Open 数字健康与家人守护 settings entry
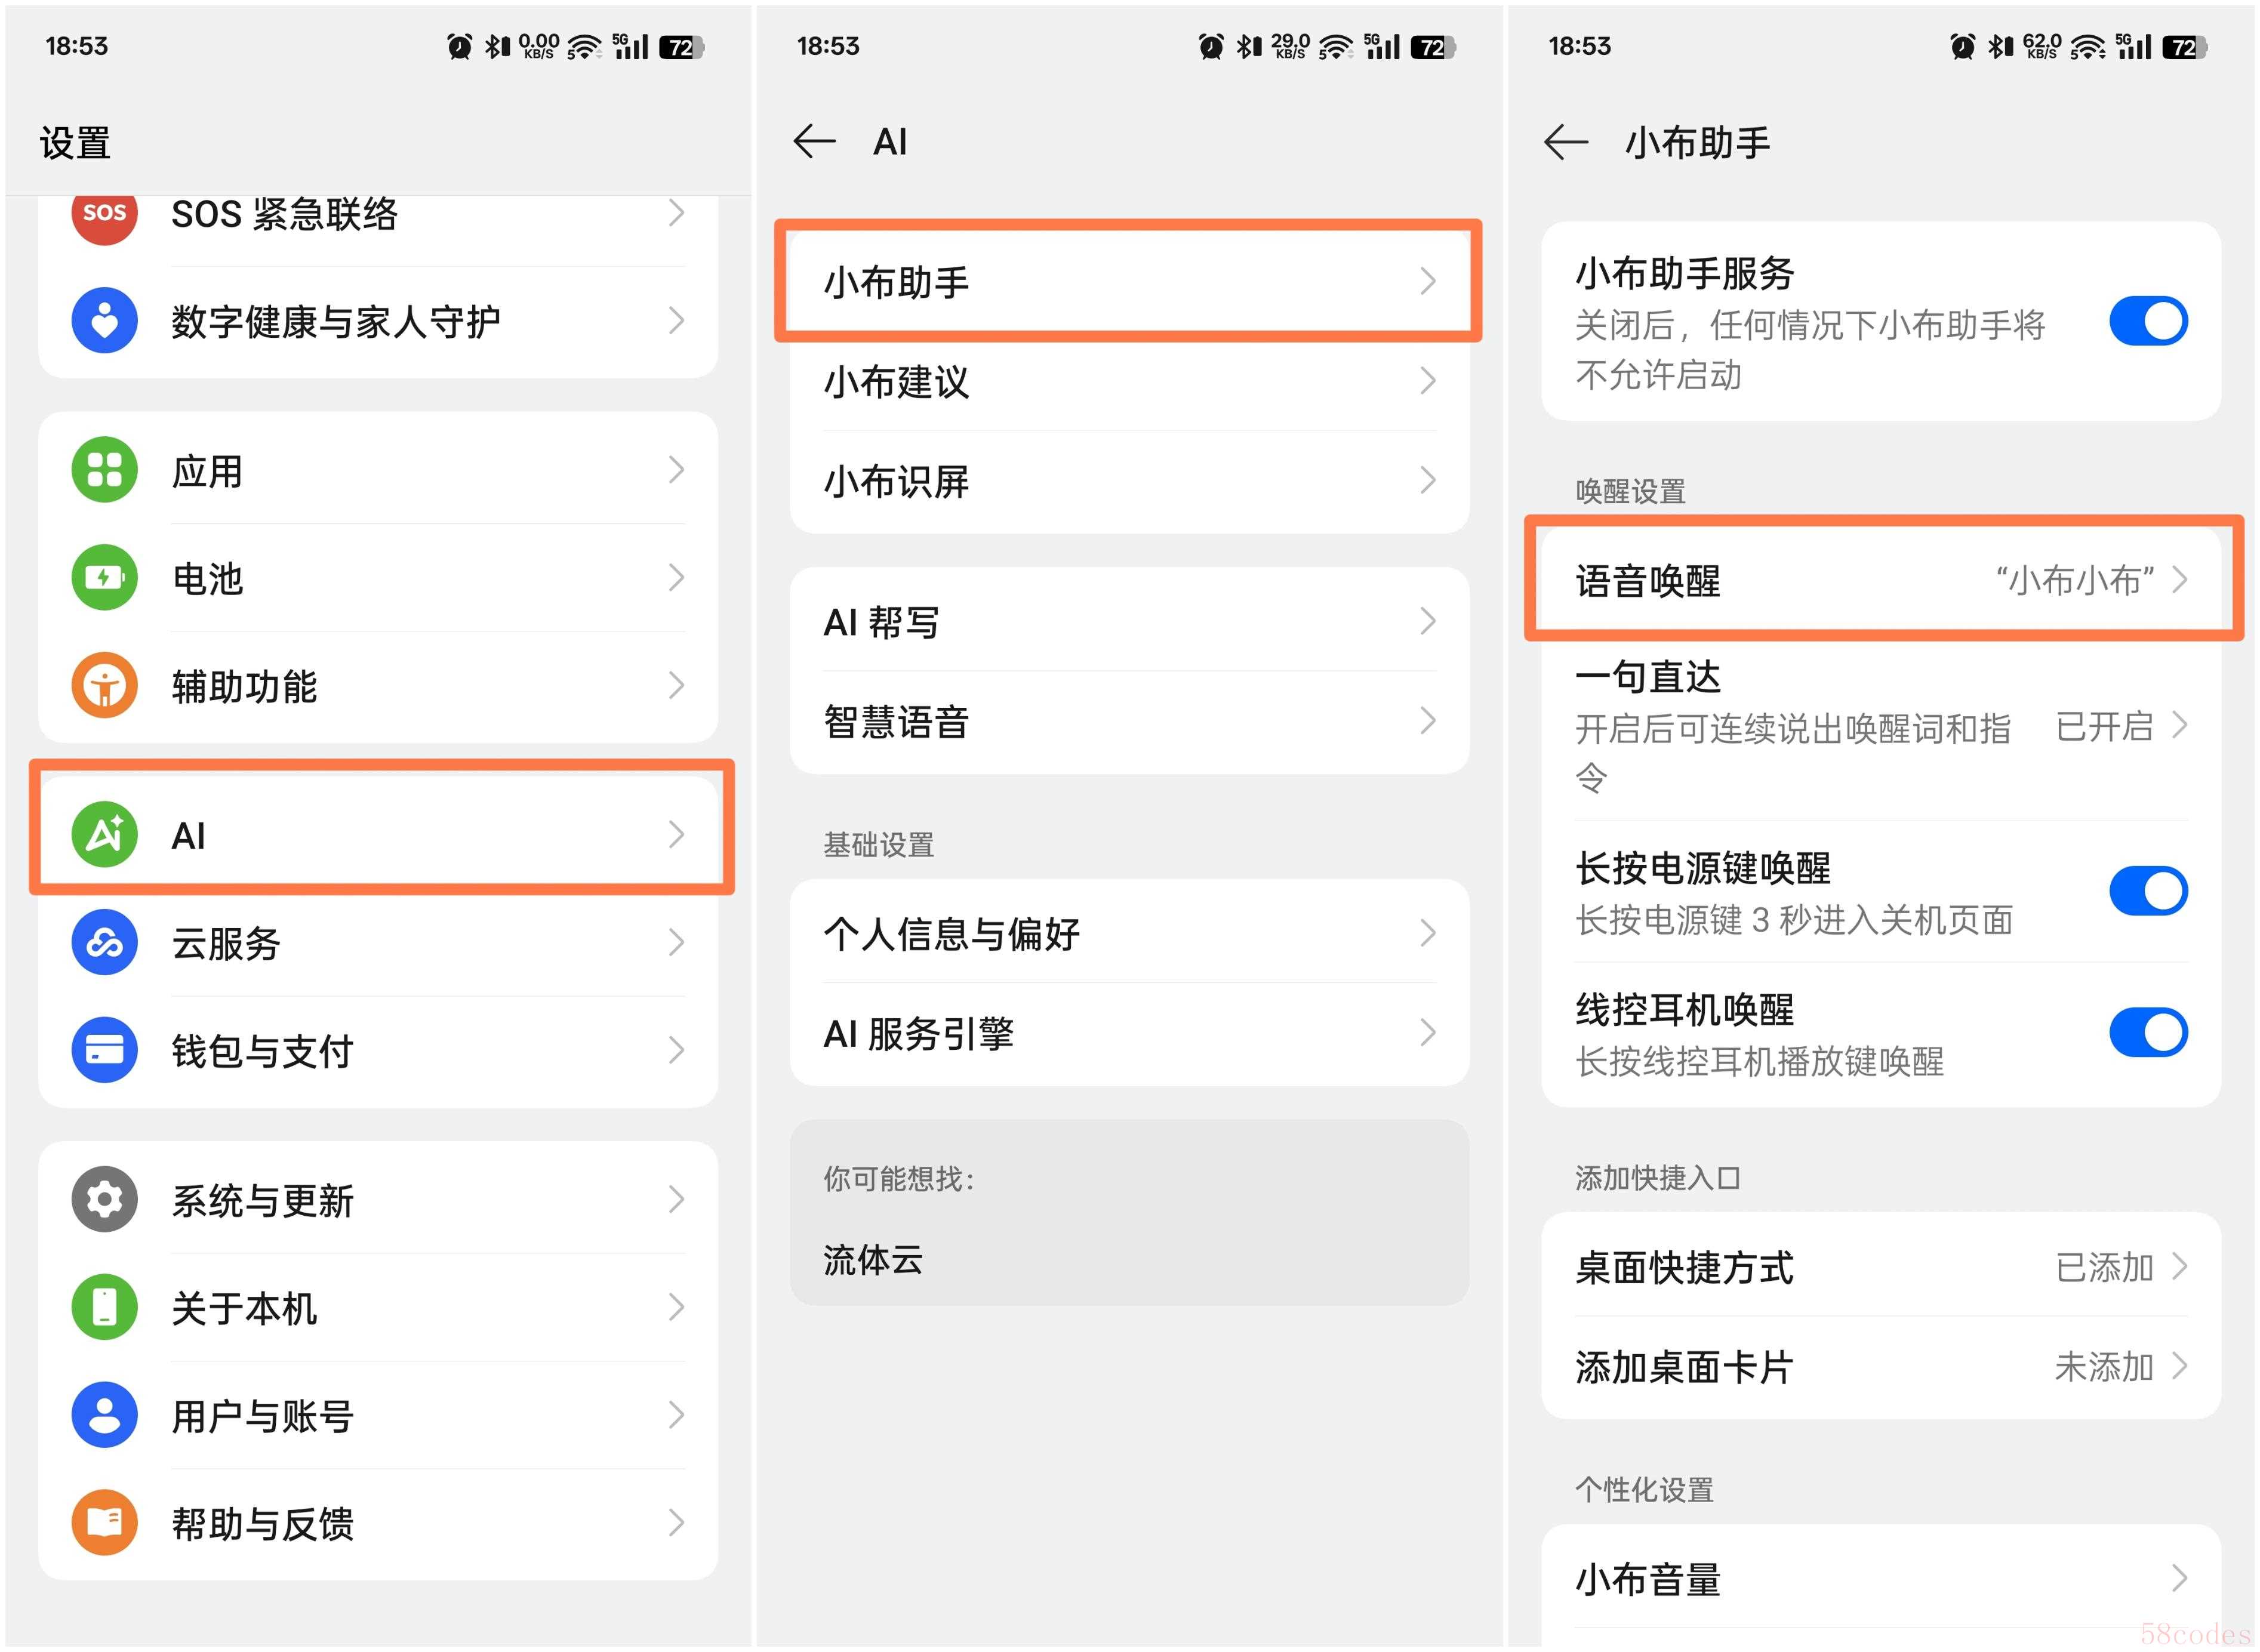This screenshot has width=2260, height=1652. click(378, 321)
